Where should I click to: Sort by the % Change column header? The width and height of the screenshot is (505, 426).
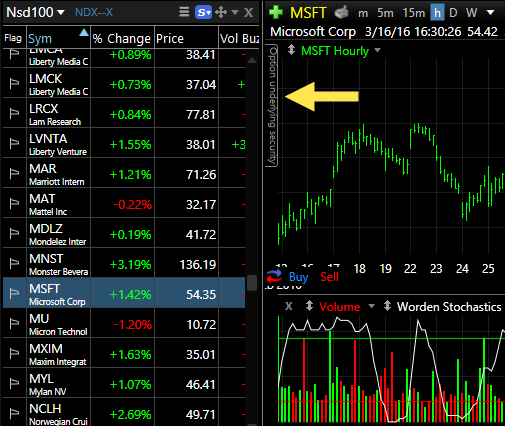click(122, 38)
